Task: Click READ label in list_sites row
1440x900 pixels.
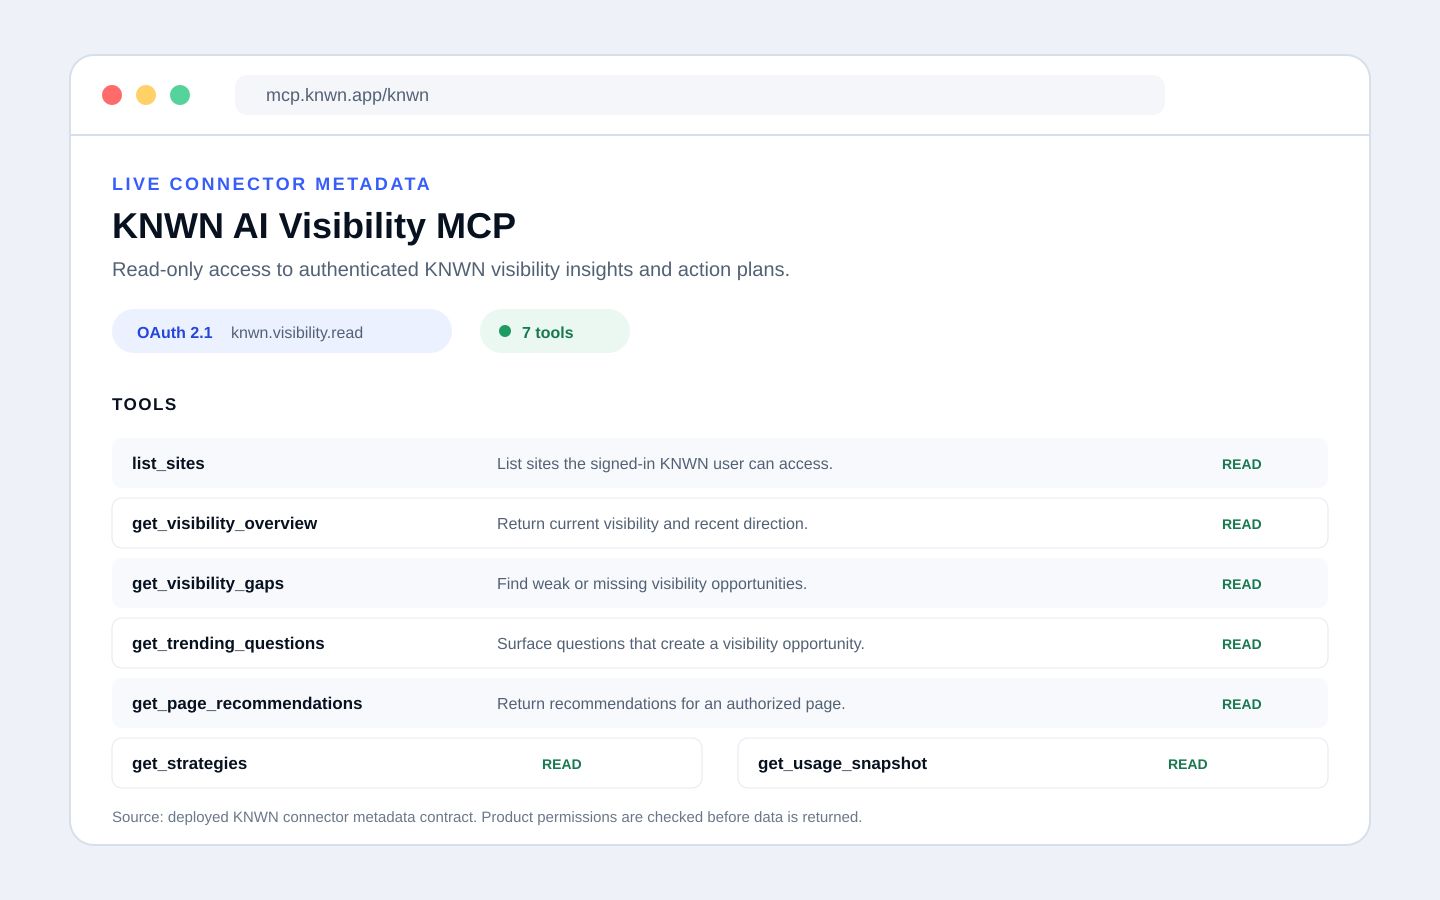Action: [1242, 464]
